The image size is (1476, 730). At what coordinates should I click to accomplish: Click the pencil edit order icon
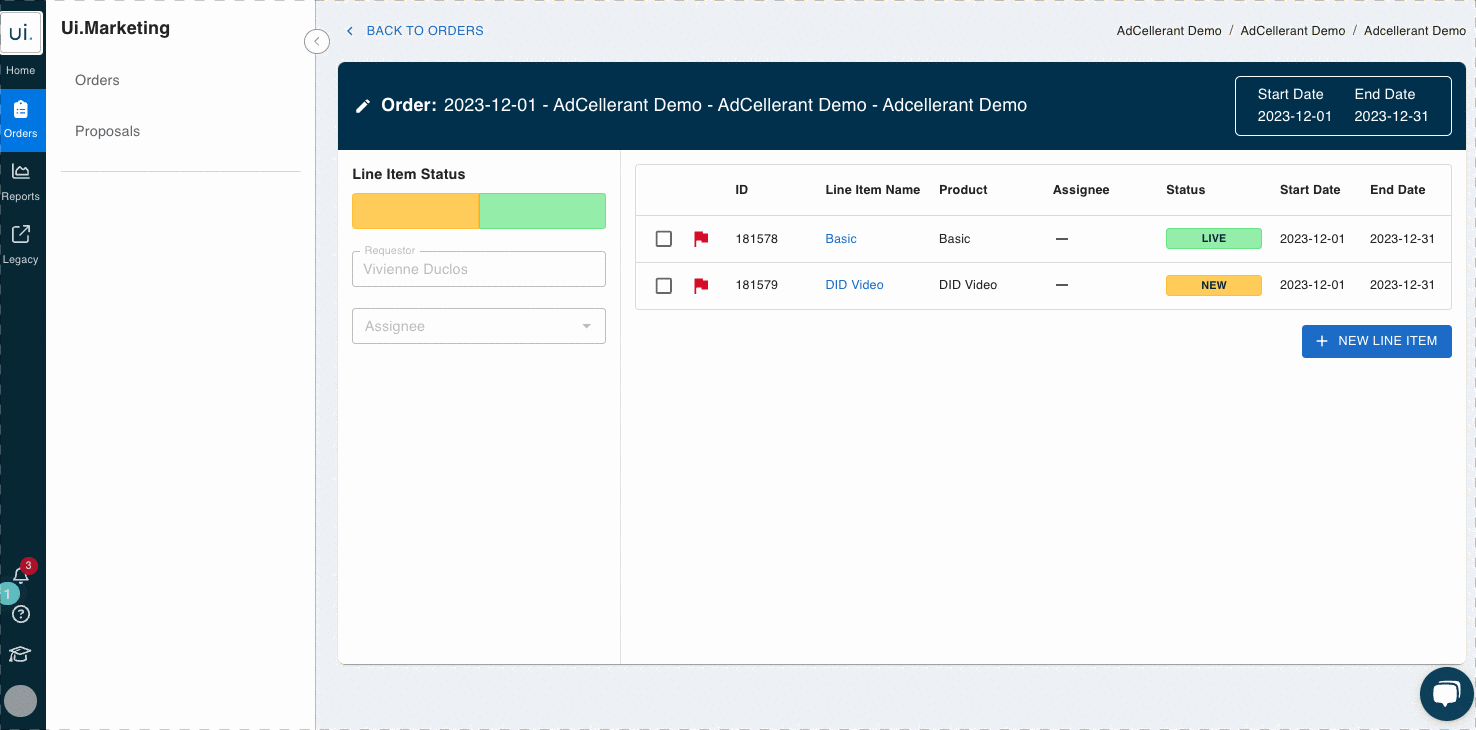(363, 106)
